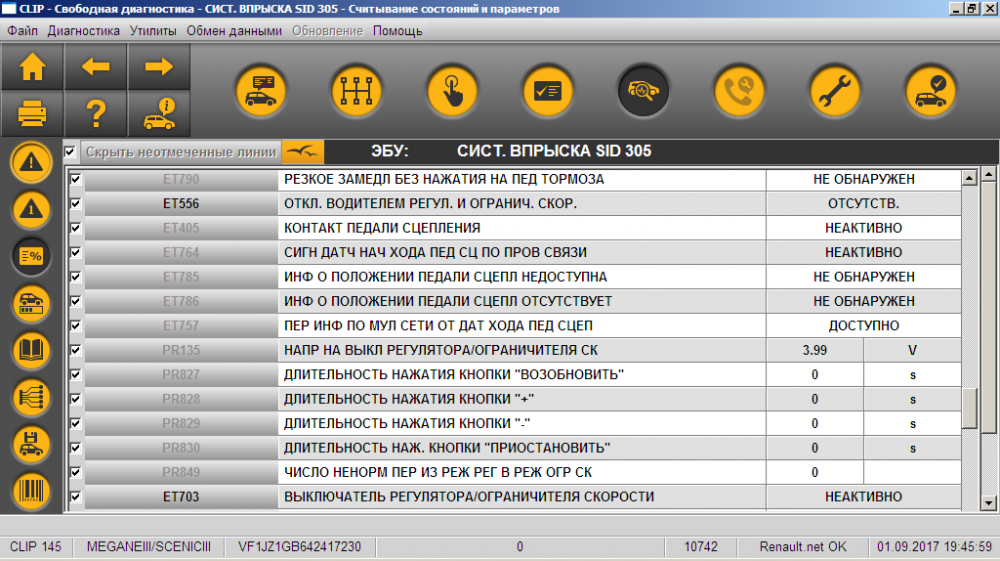Click 'ДОСТУПНО' status value
This screenshot has width=1000, height=561.
pos(864,326)
